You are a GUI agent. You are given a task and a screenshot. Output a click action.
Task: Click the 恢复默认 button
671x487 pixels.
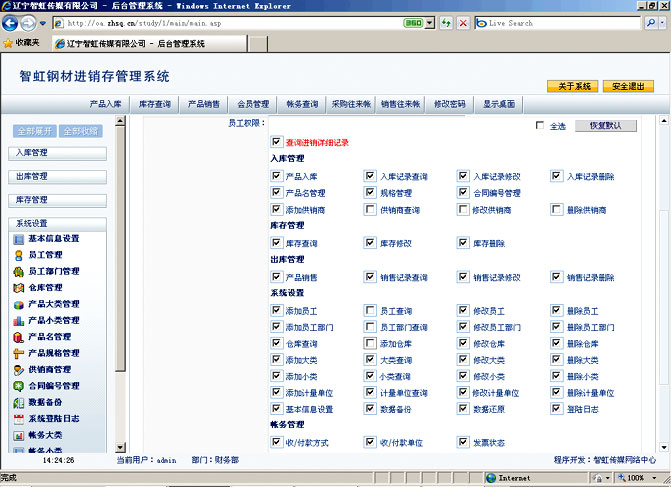click(605, 126)
